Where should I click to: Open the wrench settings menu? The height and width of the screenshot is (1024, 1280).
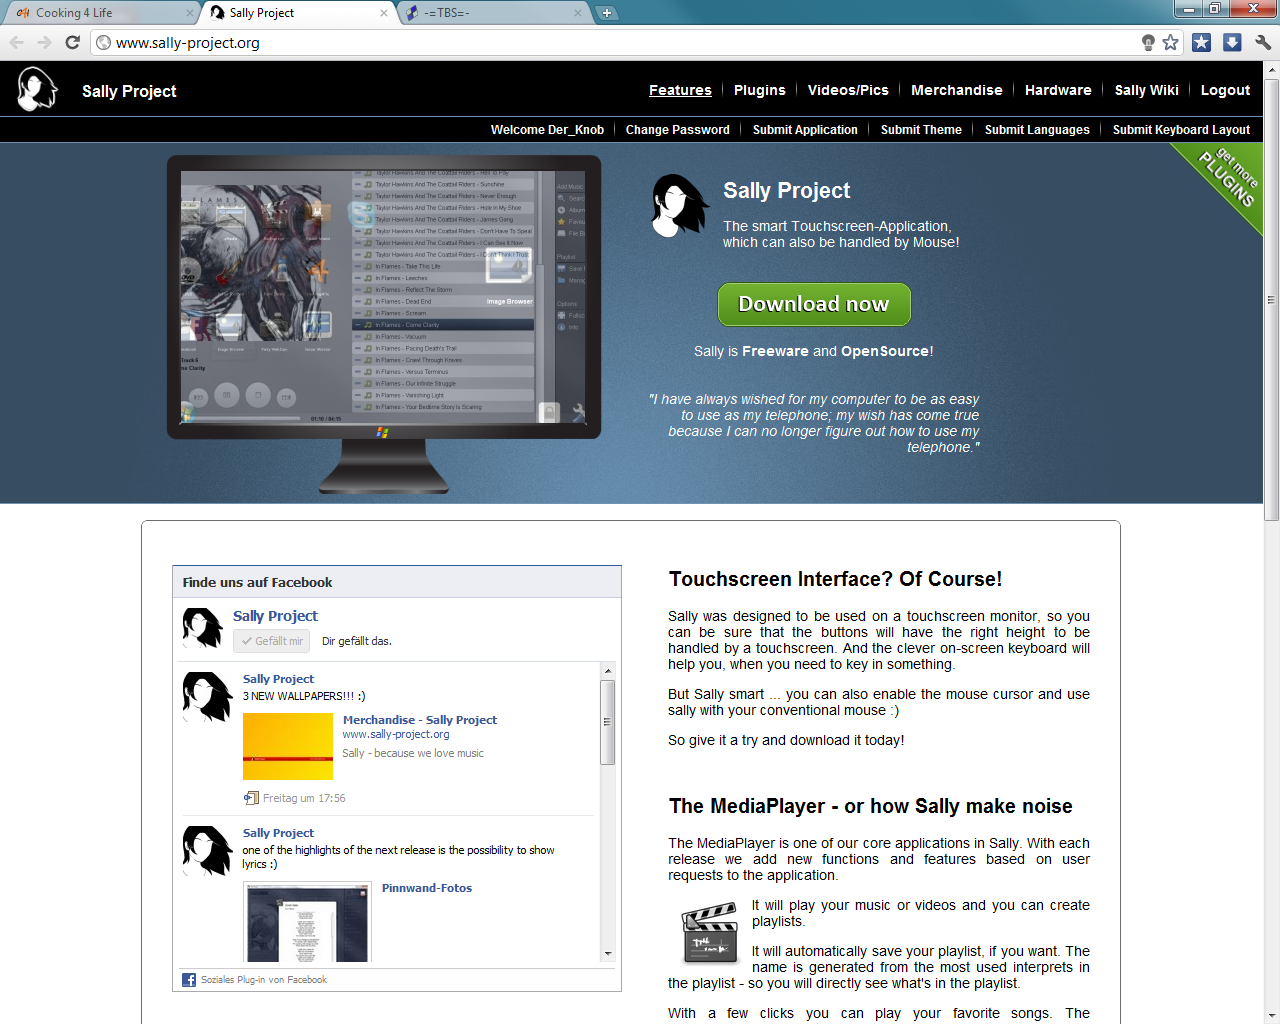coord(1263,42)
